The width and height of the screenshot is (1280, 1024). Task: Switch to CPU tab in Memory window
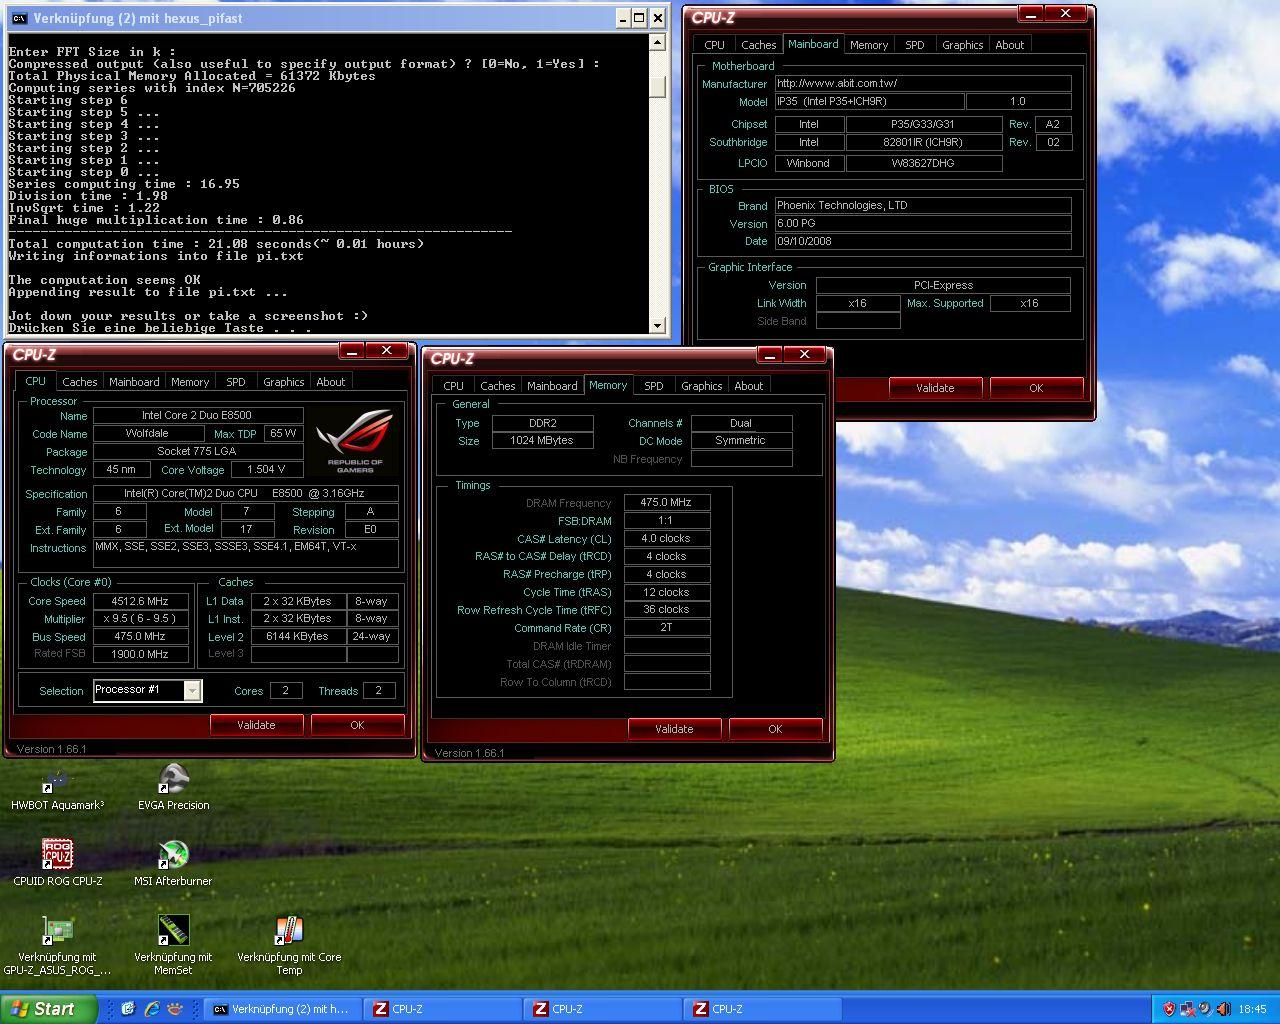click(454, 386)
